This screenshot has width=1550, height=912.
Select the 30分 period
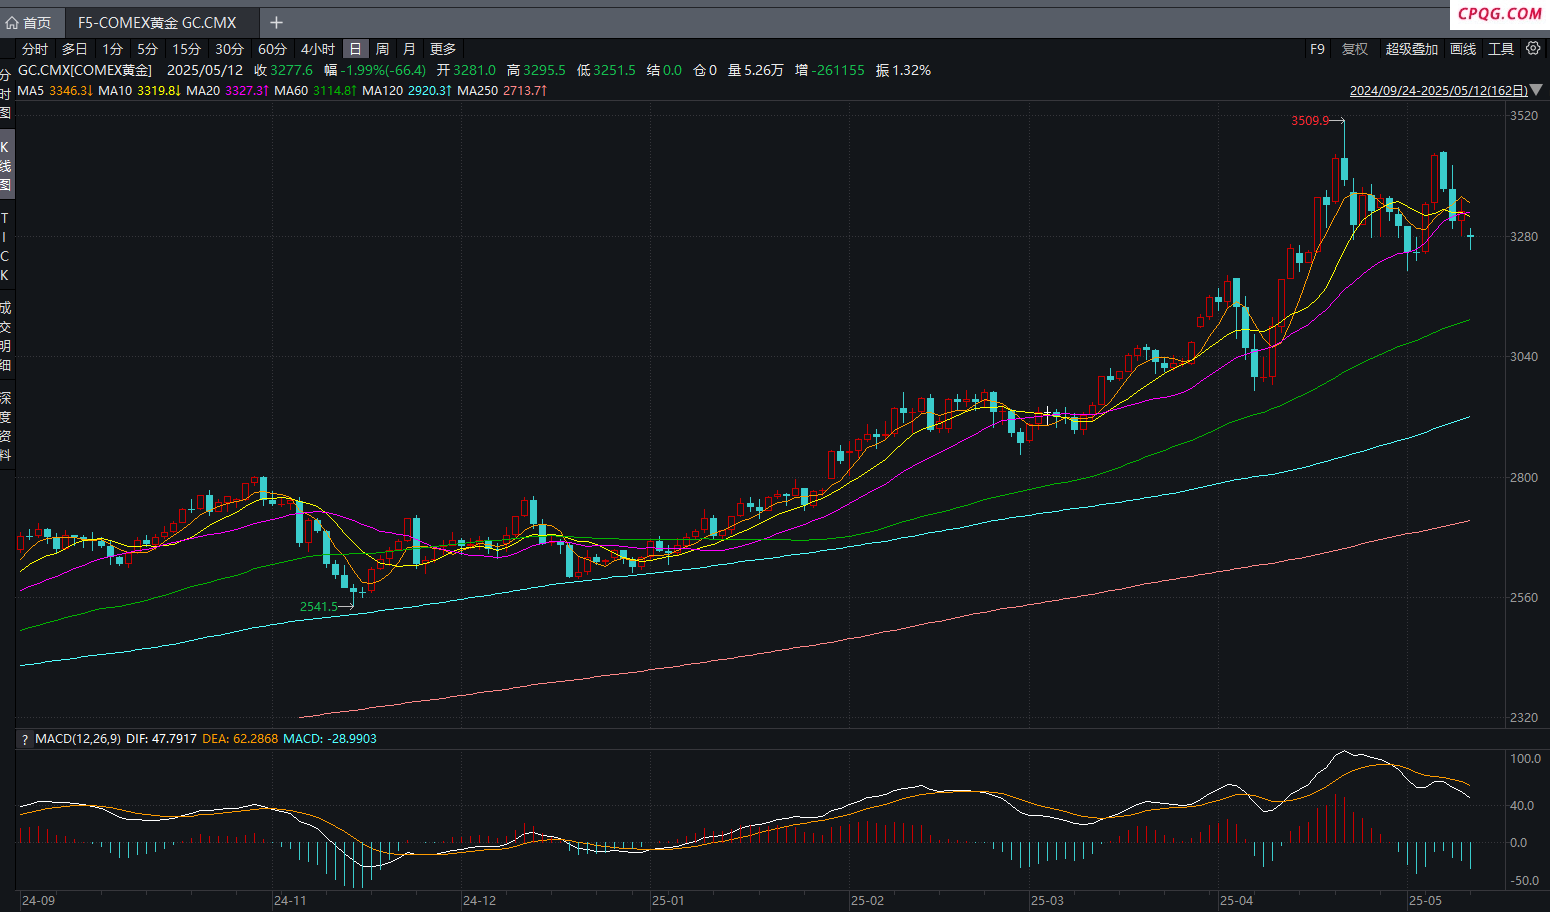pos(229,49)
